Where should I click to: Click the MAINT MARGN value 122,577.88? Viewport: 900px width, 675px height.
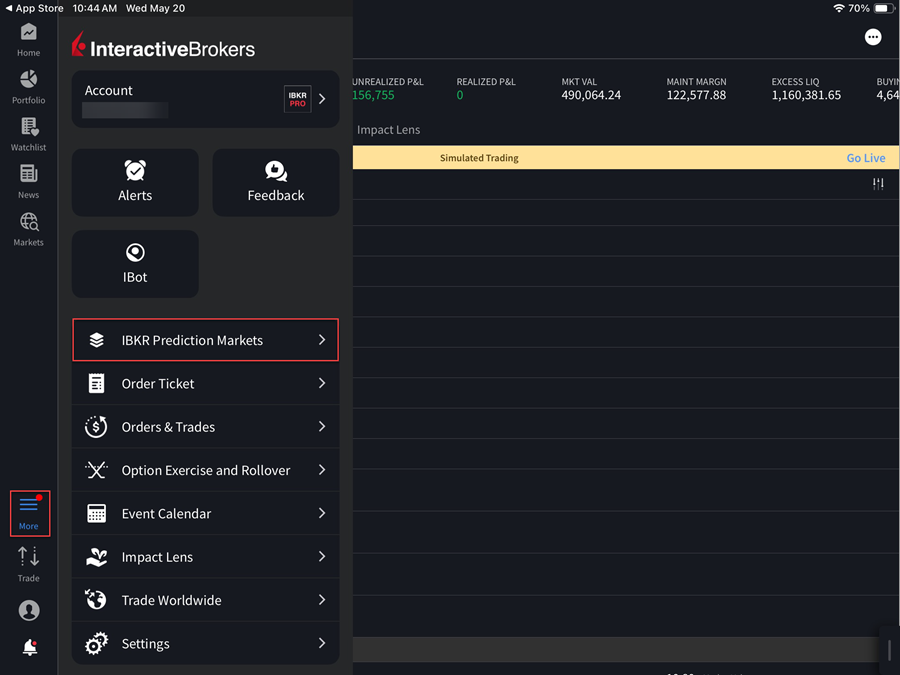696,95
